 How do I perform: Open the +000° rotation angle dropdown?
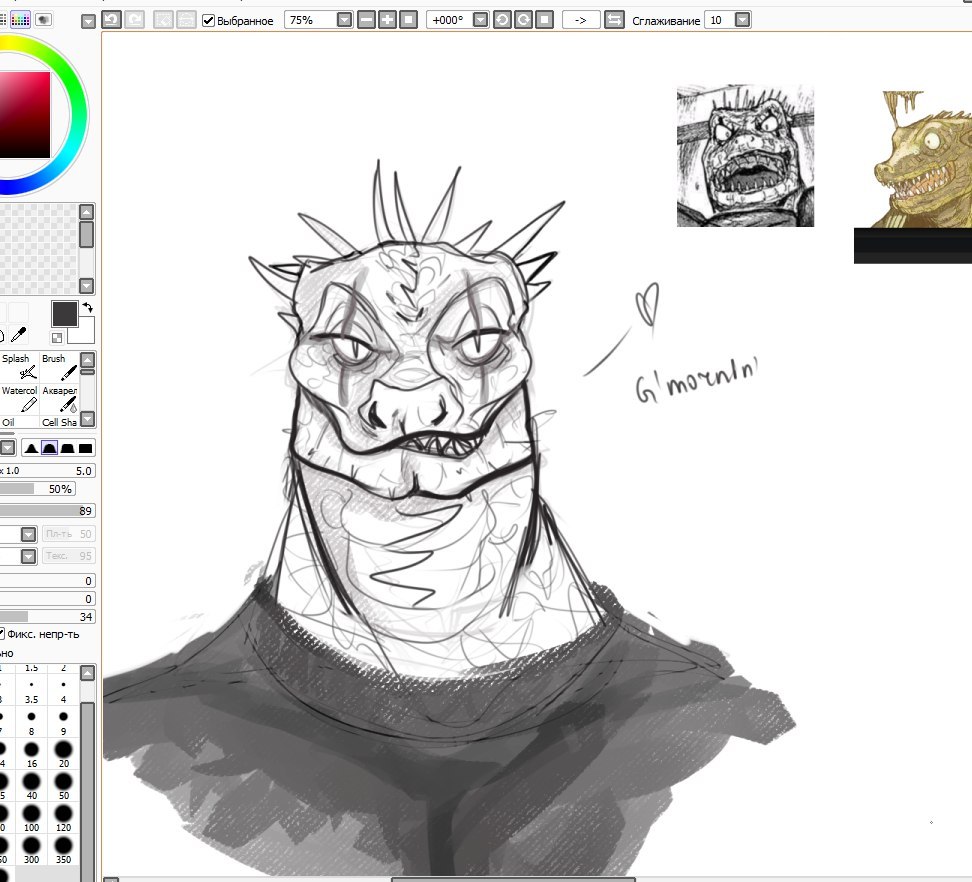point(480,20)
